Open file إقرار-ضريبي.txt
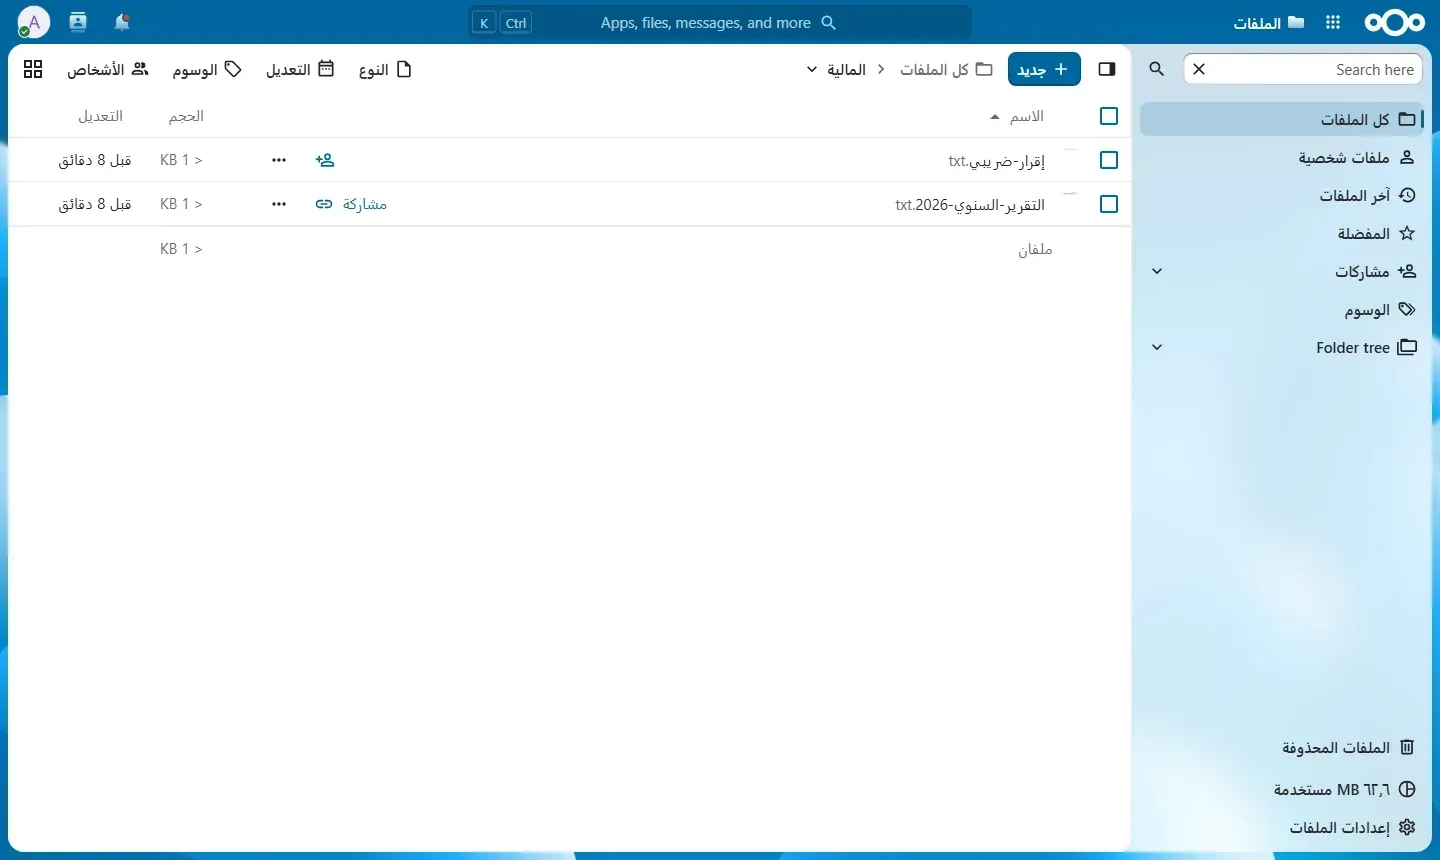Viewport: 1440px width, 860px height. [997, 160]
